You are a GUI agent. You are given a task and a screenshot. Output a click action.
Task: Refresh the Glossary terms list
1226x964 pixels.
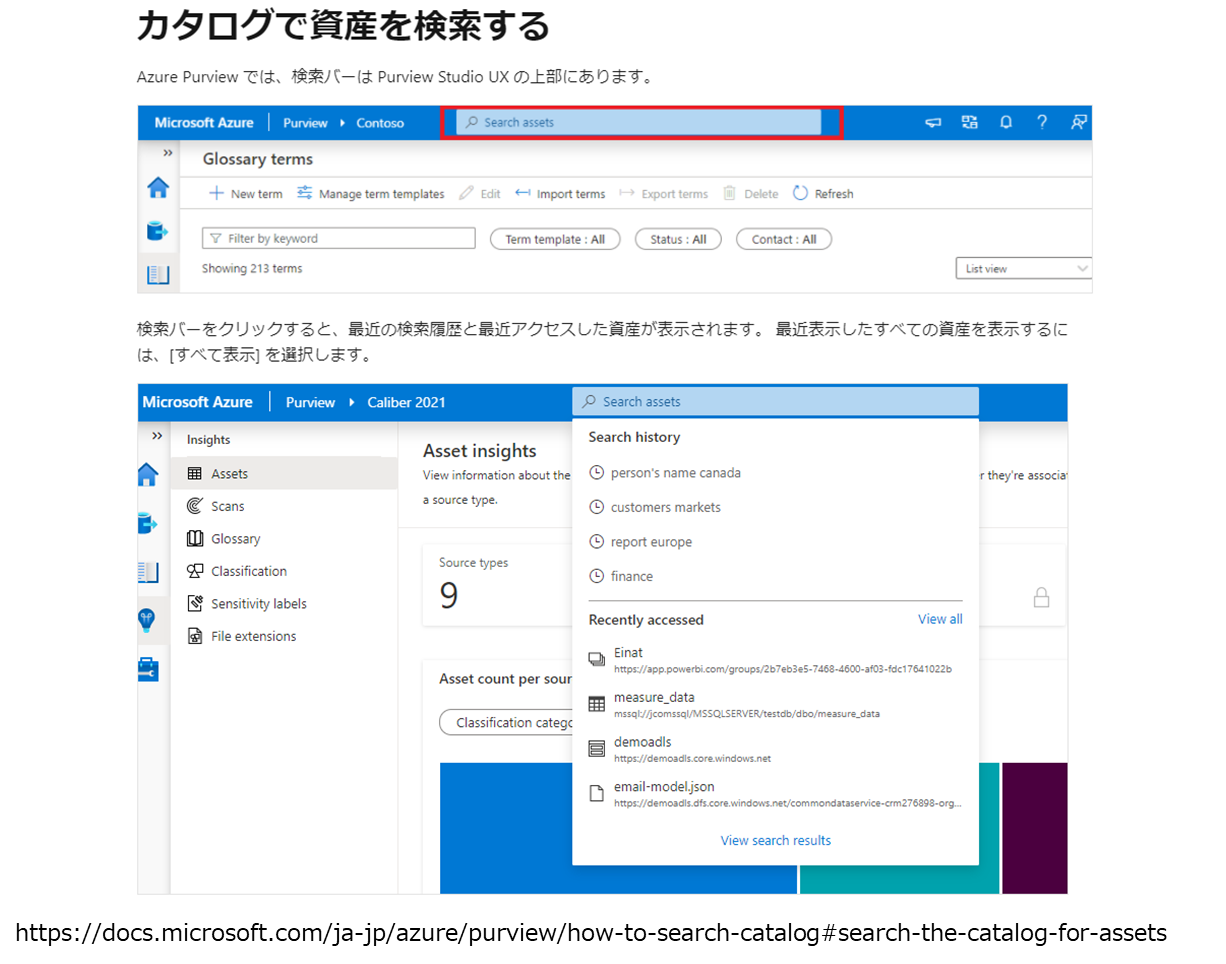coord(823,194)
